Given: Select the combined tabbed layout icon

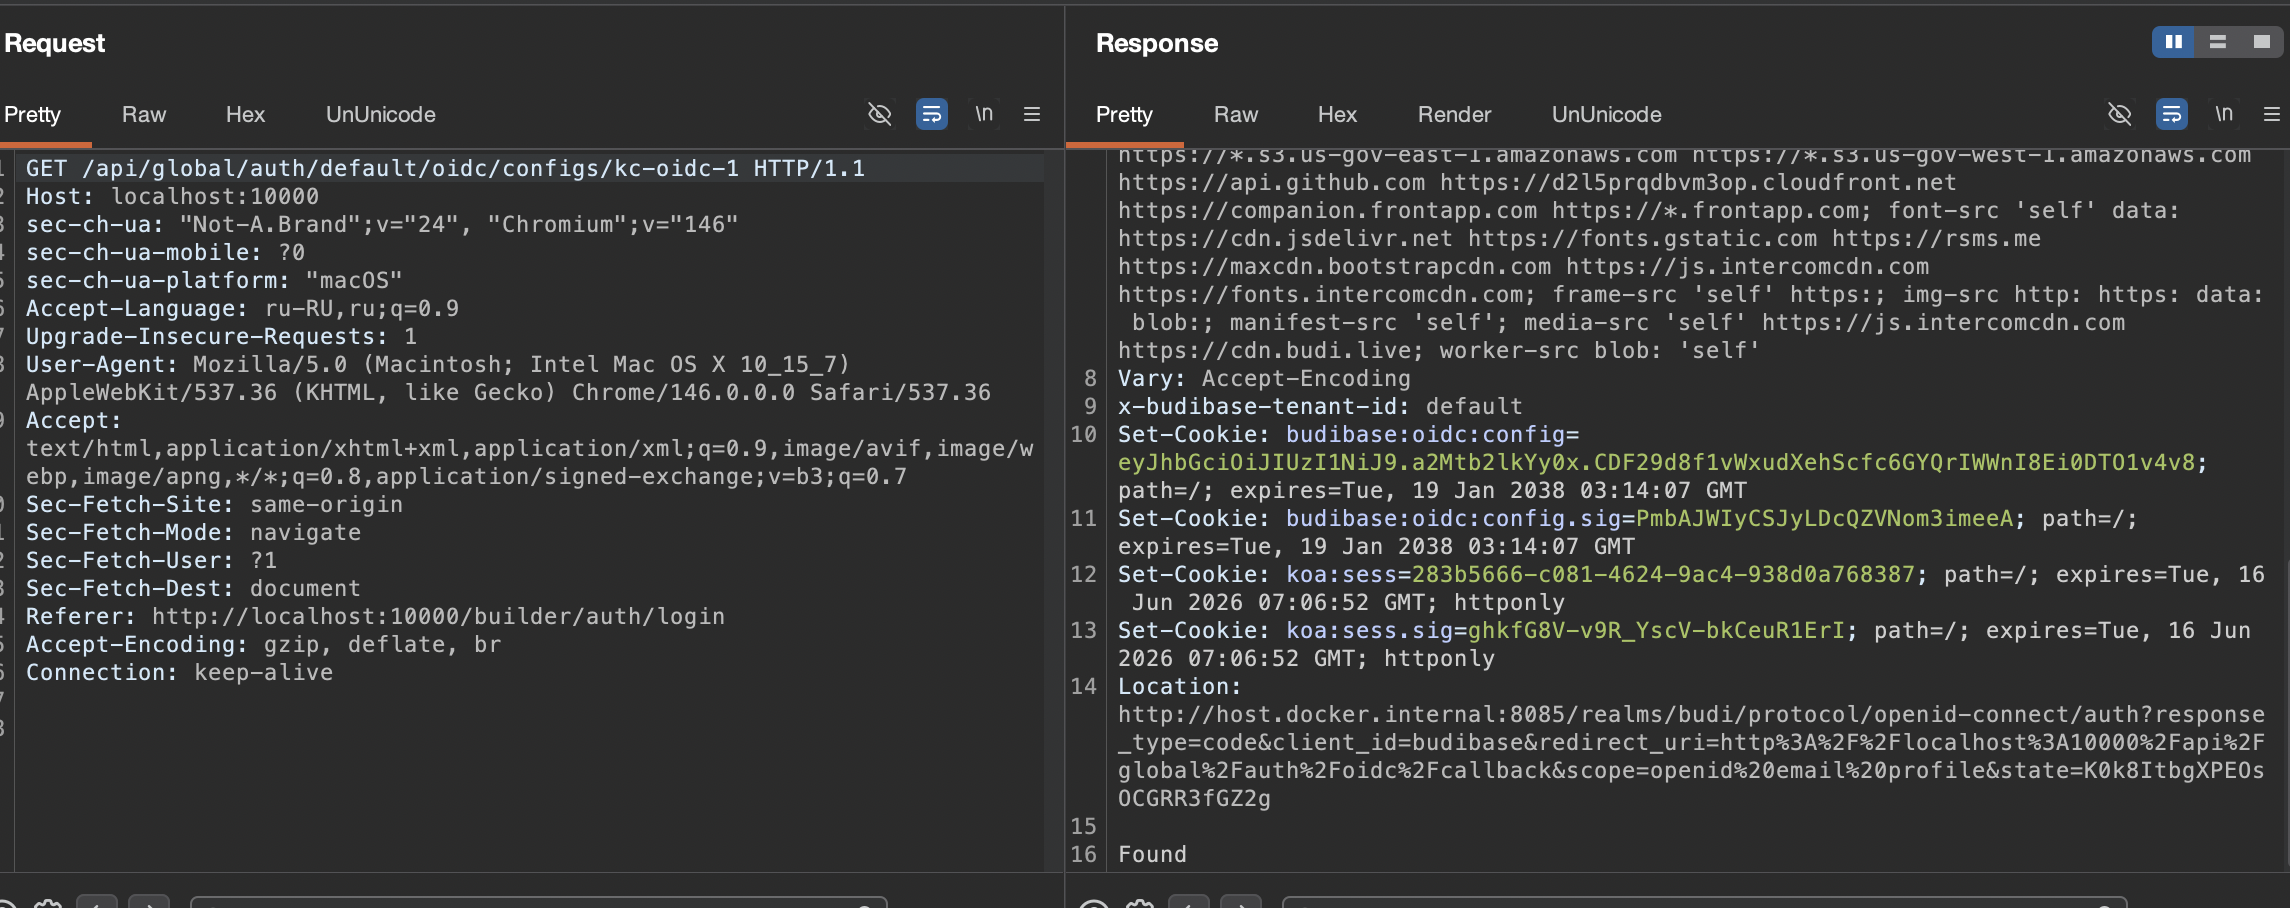Looking at the screenshot, I should click(x=2261, y=42).
